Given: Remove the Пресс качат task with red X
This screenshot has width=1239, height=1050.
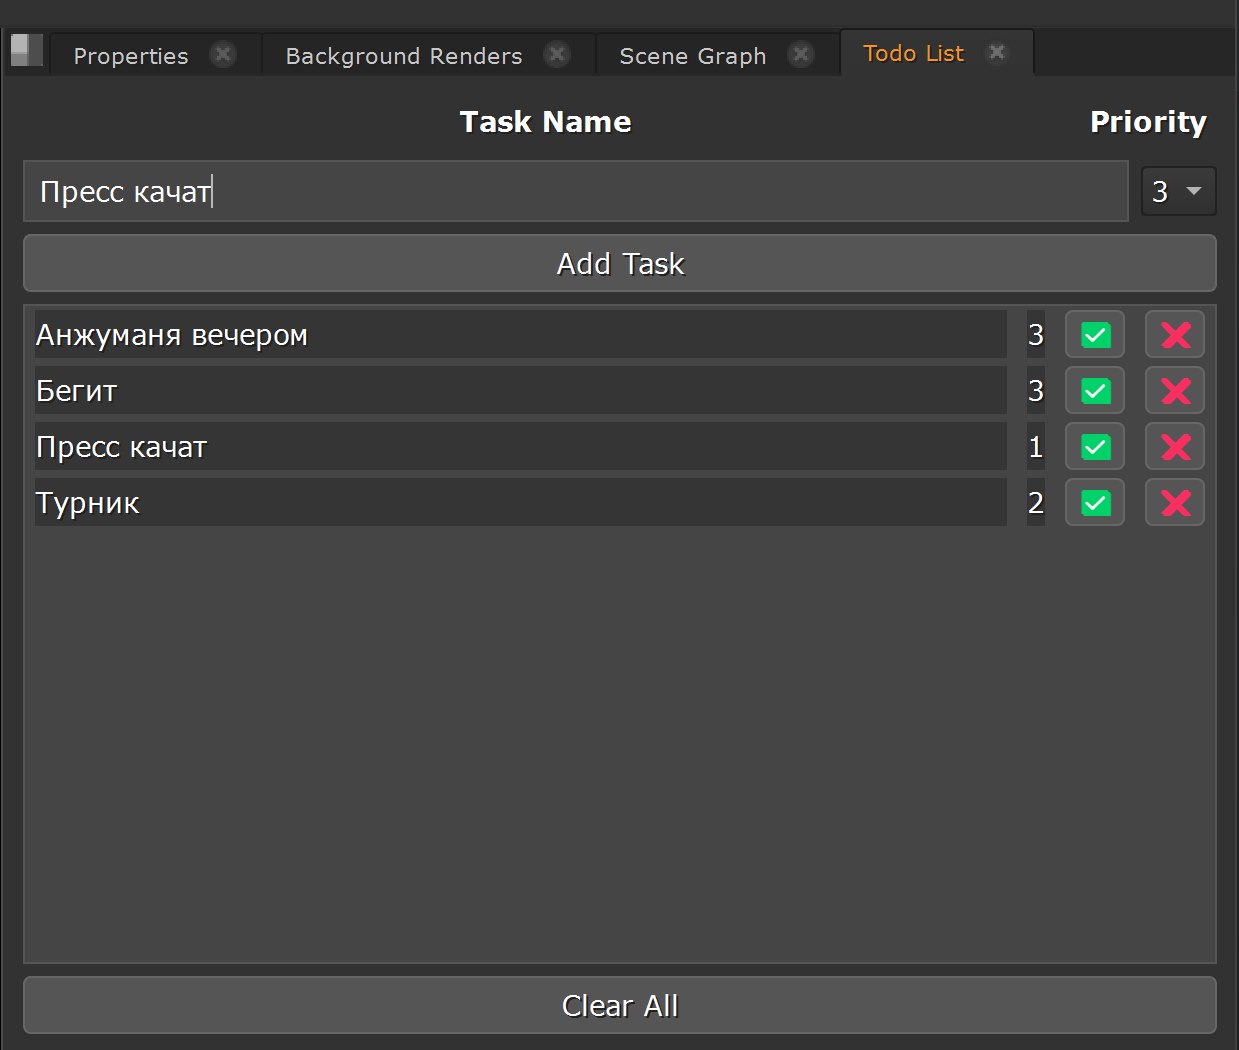Looking at the screenshot, I should click(1175, 447).
